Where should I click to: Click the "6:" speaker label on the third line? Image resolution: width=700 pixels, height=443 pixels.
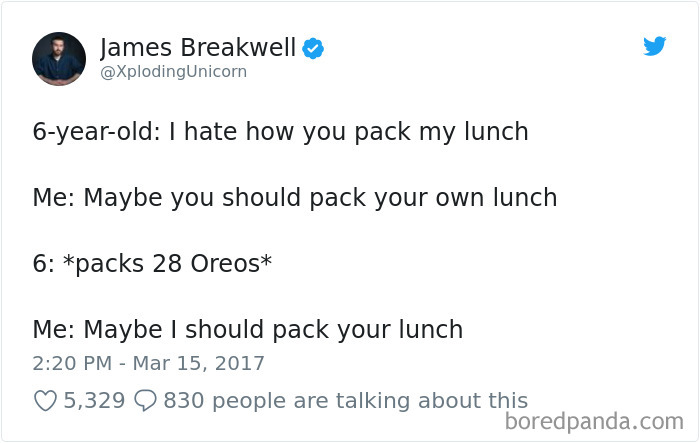tap(44, 263)
